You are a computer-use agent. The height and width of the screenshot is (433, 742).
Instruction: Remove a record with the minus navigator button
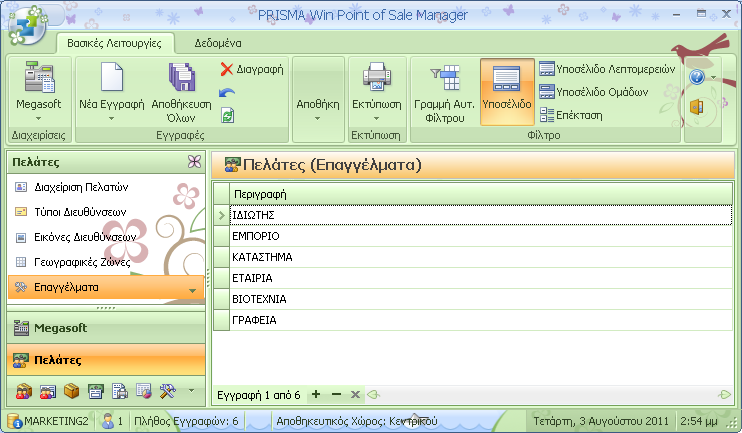pos(336,394)
